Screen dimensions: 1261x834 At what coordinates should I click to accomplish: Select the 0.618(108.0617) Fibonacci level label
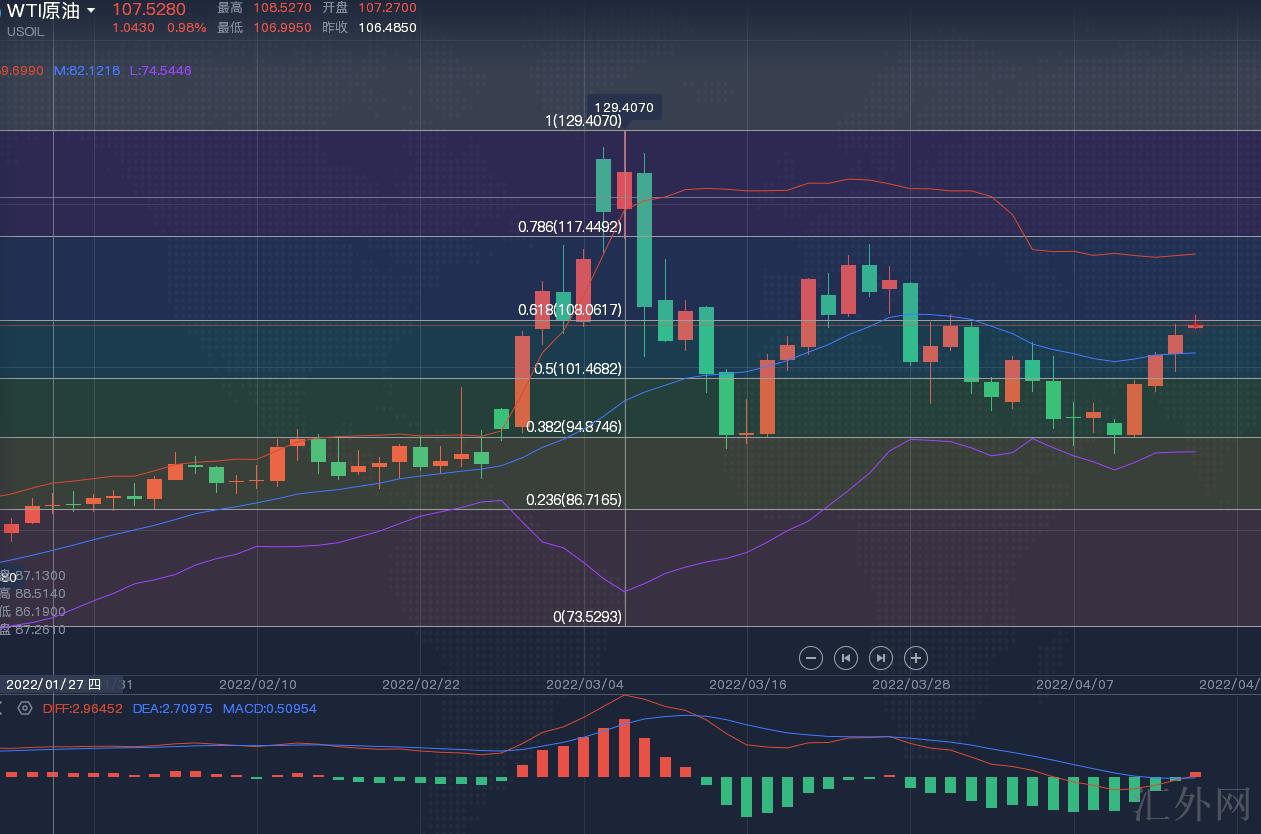570,310
